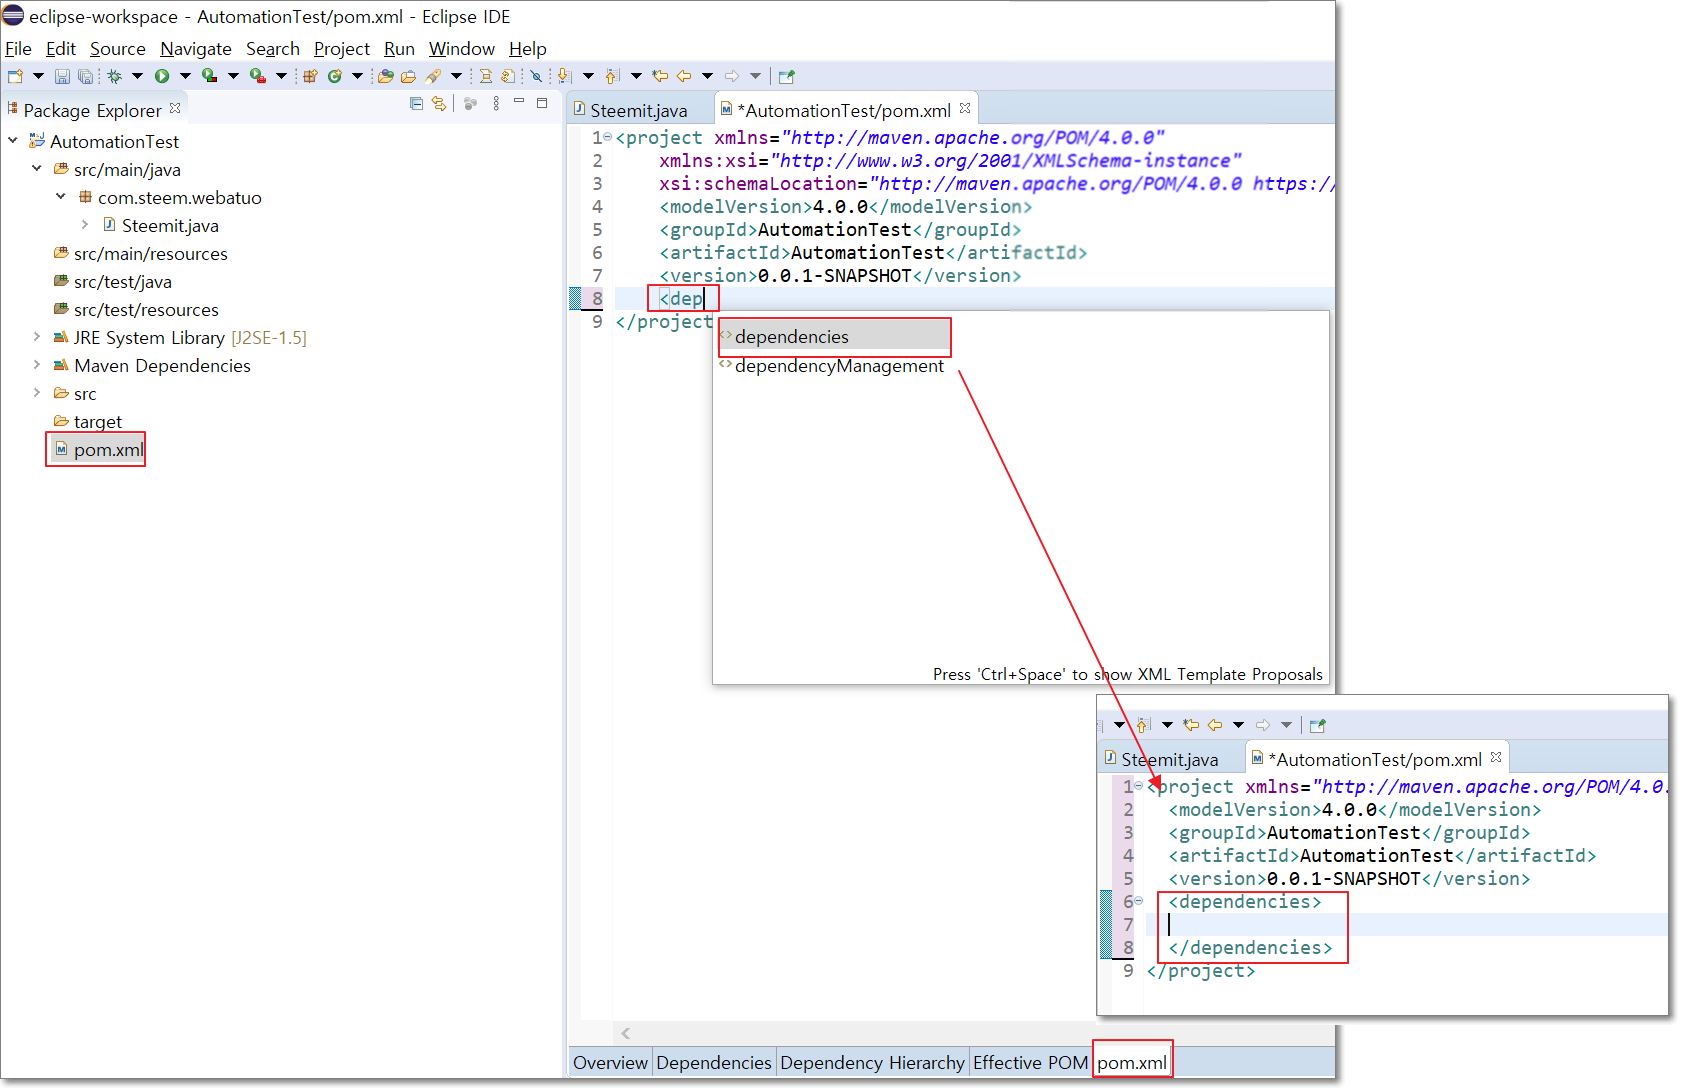
Task: Click the Pin Editor toolbar icon
Action: [x=786, y=76]
